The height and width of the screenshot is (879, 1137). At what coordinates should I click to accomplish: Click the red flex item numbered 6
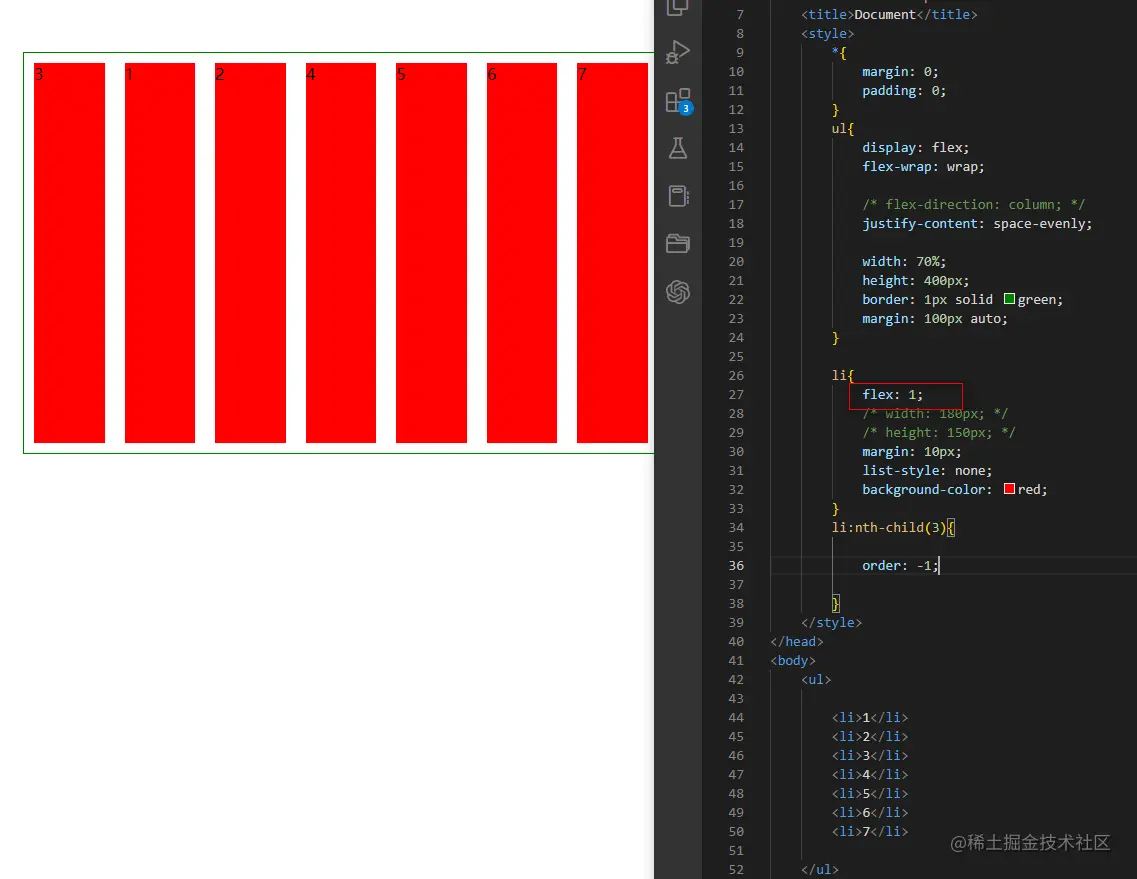[521, 252]
